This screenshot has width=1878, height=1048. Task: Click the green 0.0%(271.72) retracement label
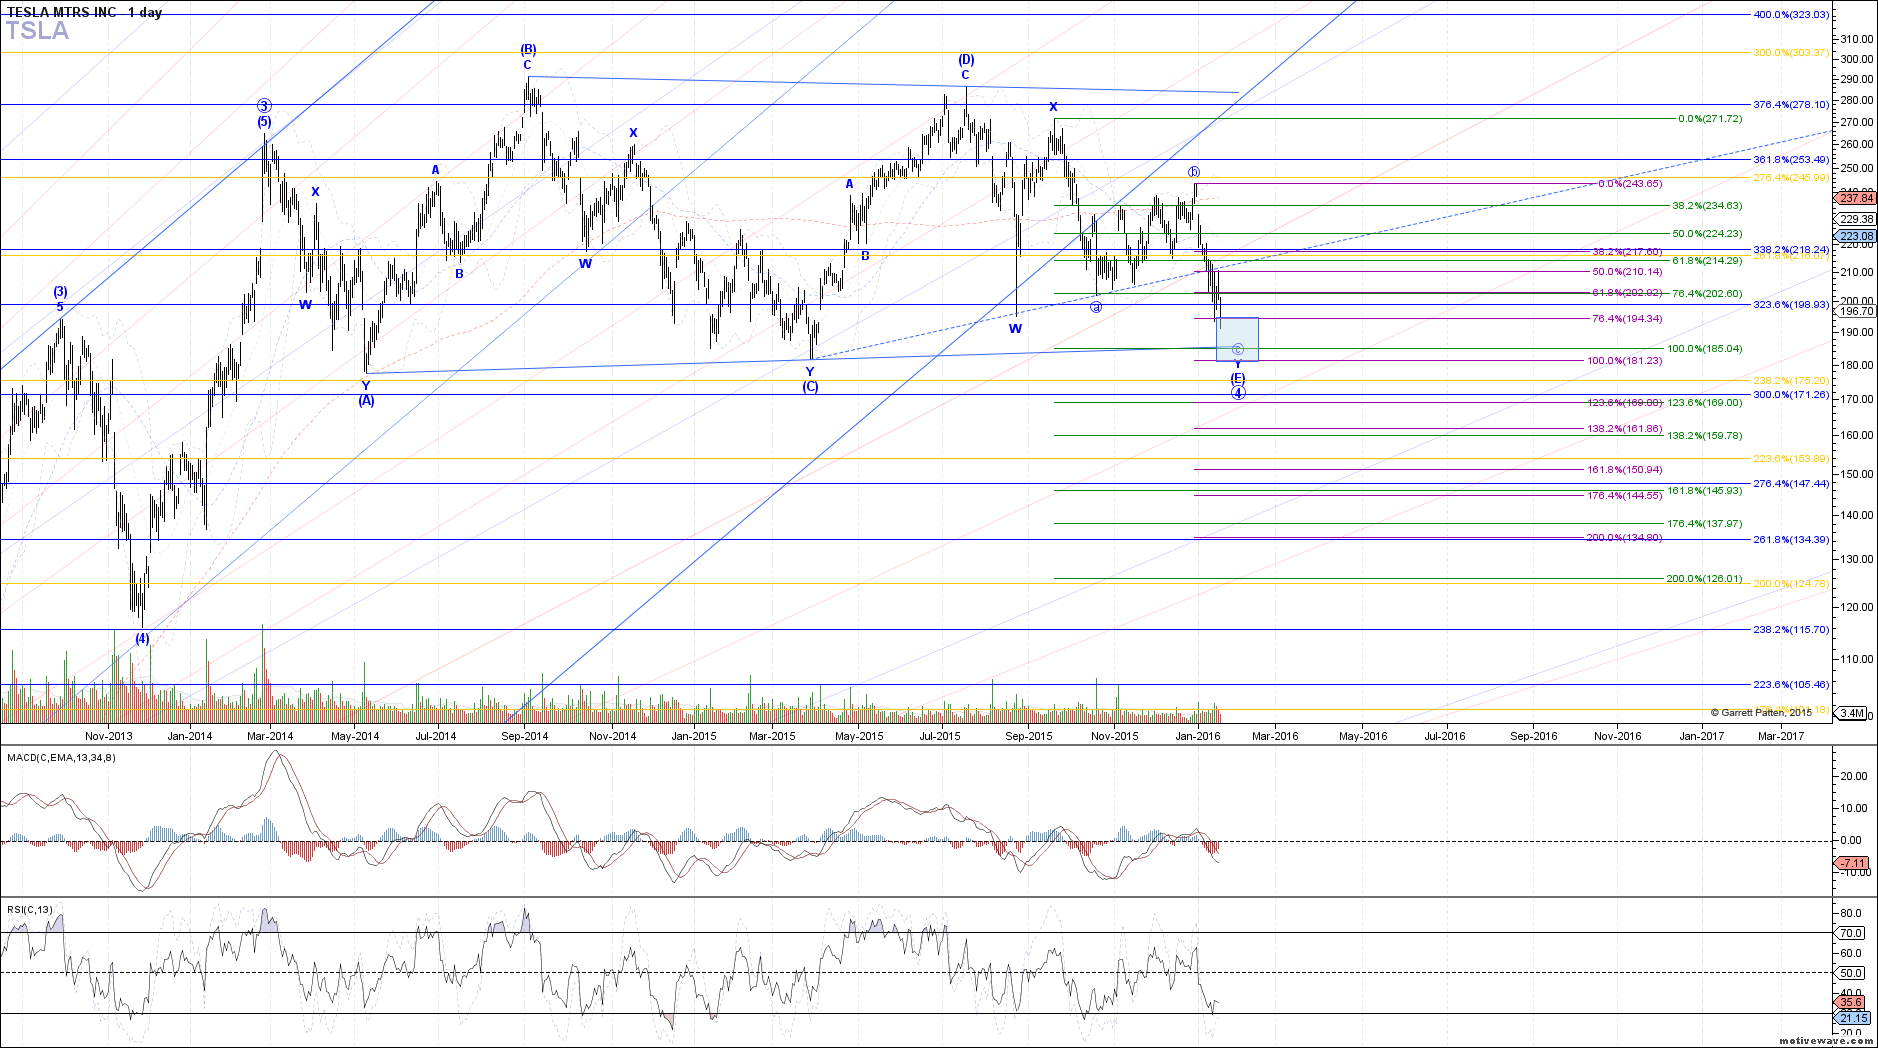pos(1710,118)
